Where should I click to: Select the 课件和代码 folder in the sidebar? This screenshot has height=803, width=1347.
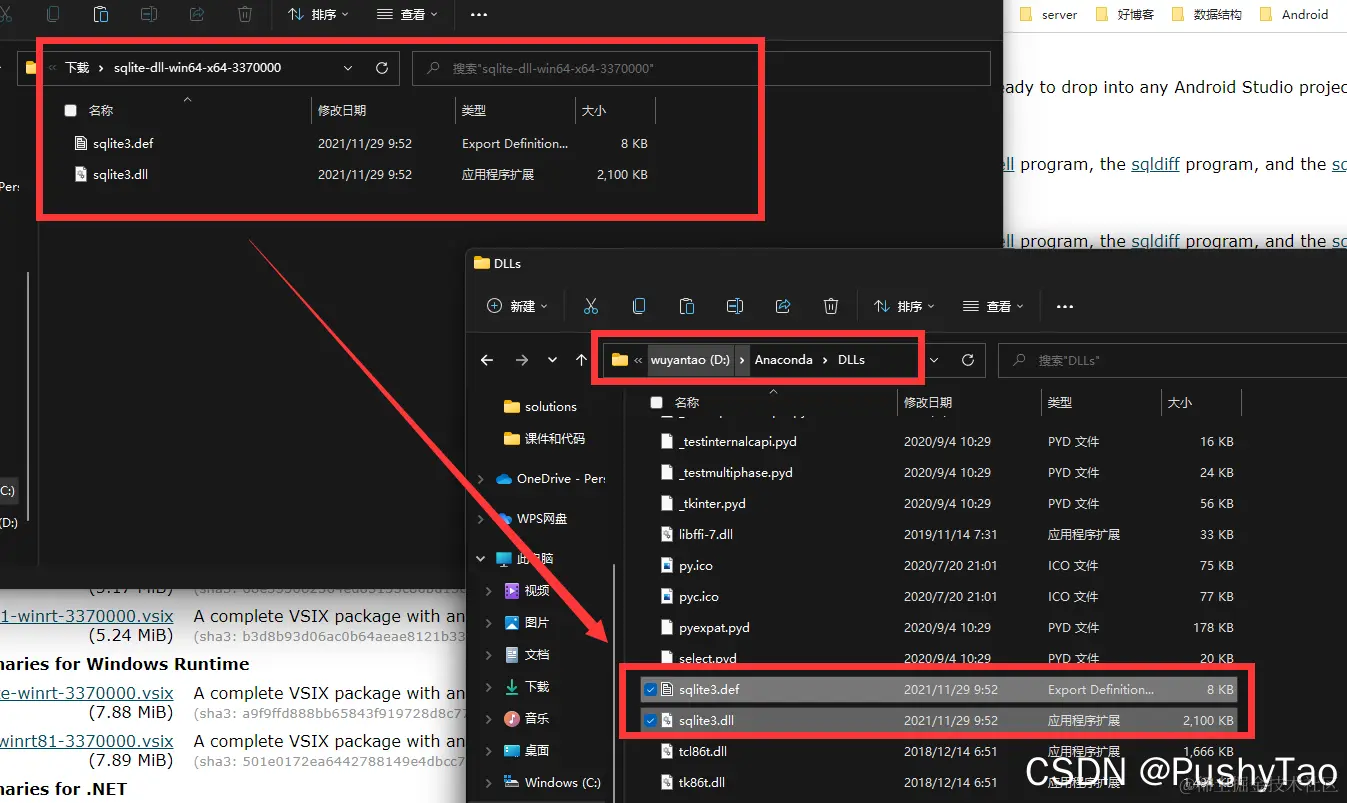545,438
